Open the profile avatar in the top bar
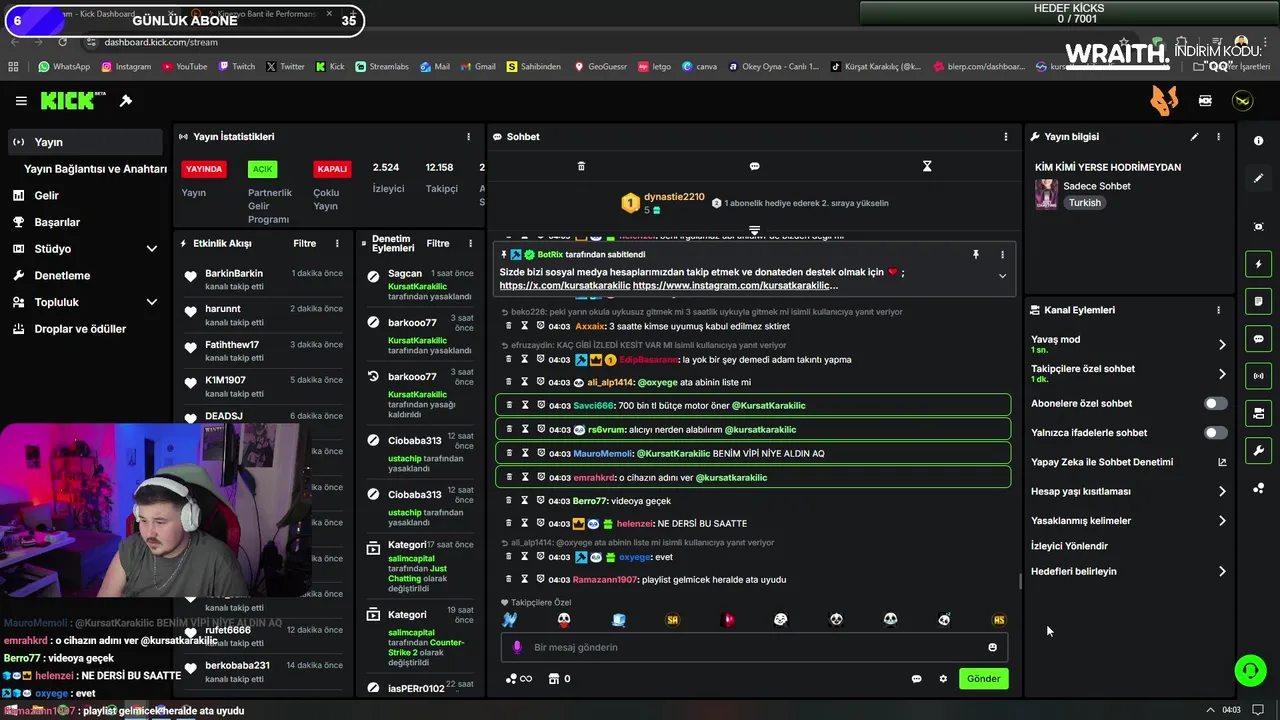The width and height of the screenshot is (1280, 720). click(x=1242, y=101)
